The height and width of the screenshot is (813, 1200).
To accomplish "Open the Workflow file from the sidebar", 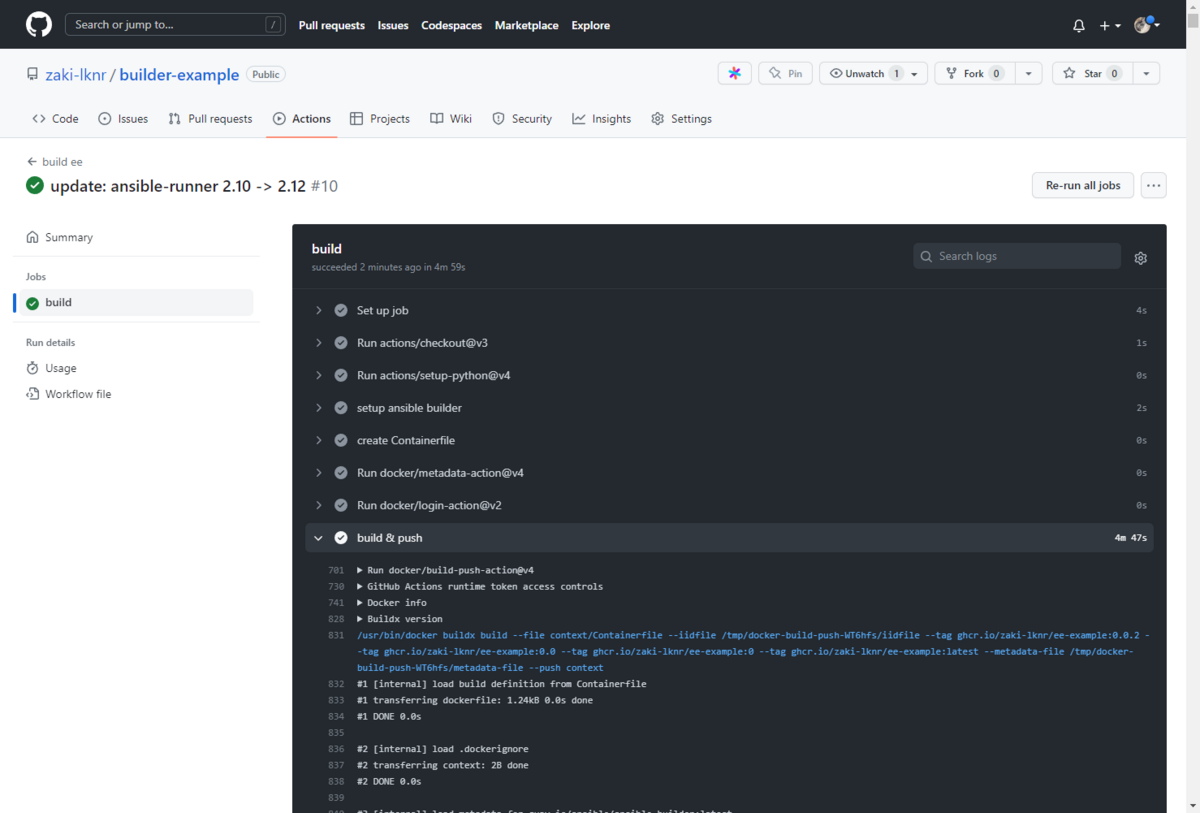I will tap(77, 393).
